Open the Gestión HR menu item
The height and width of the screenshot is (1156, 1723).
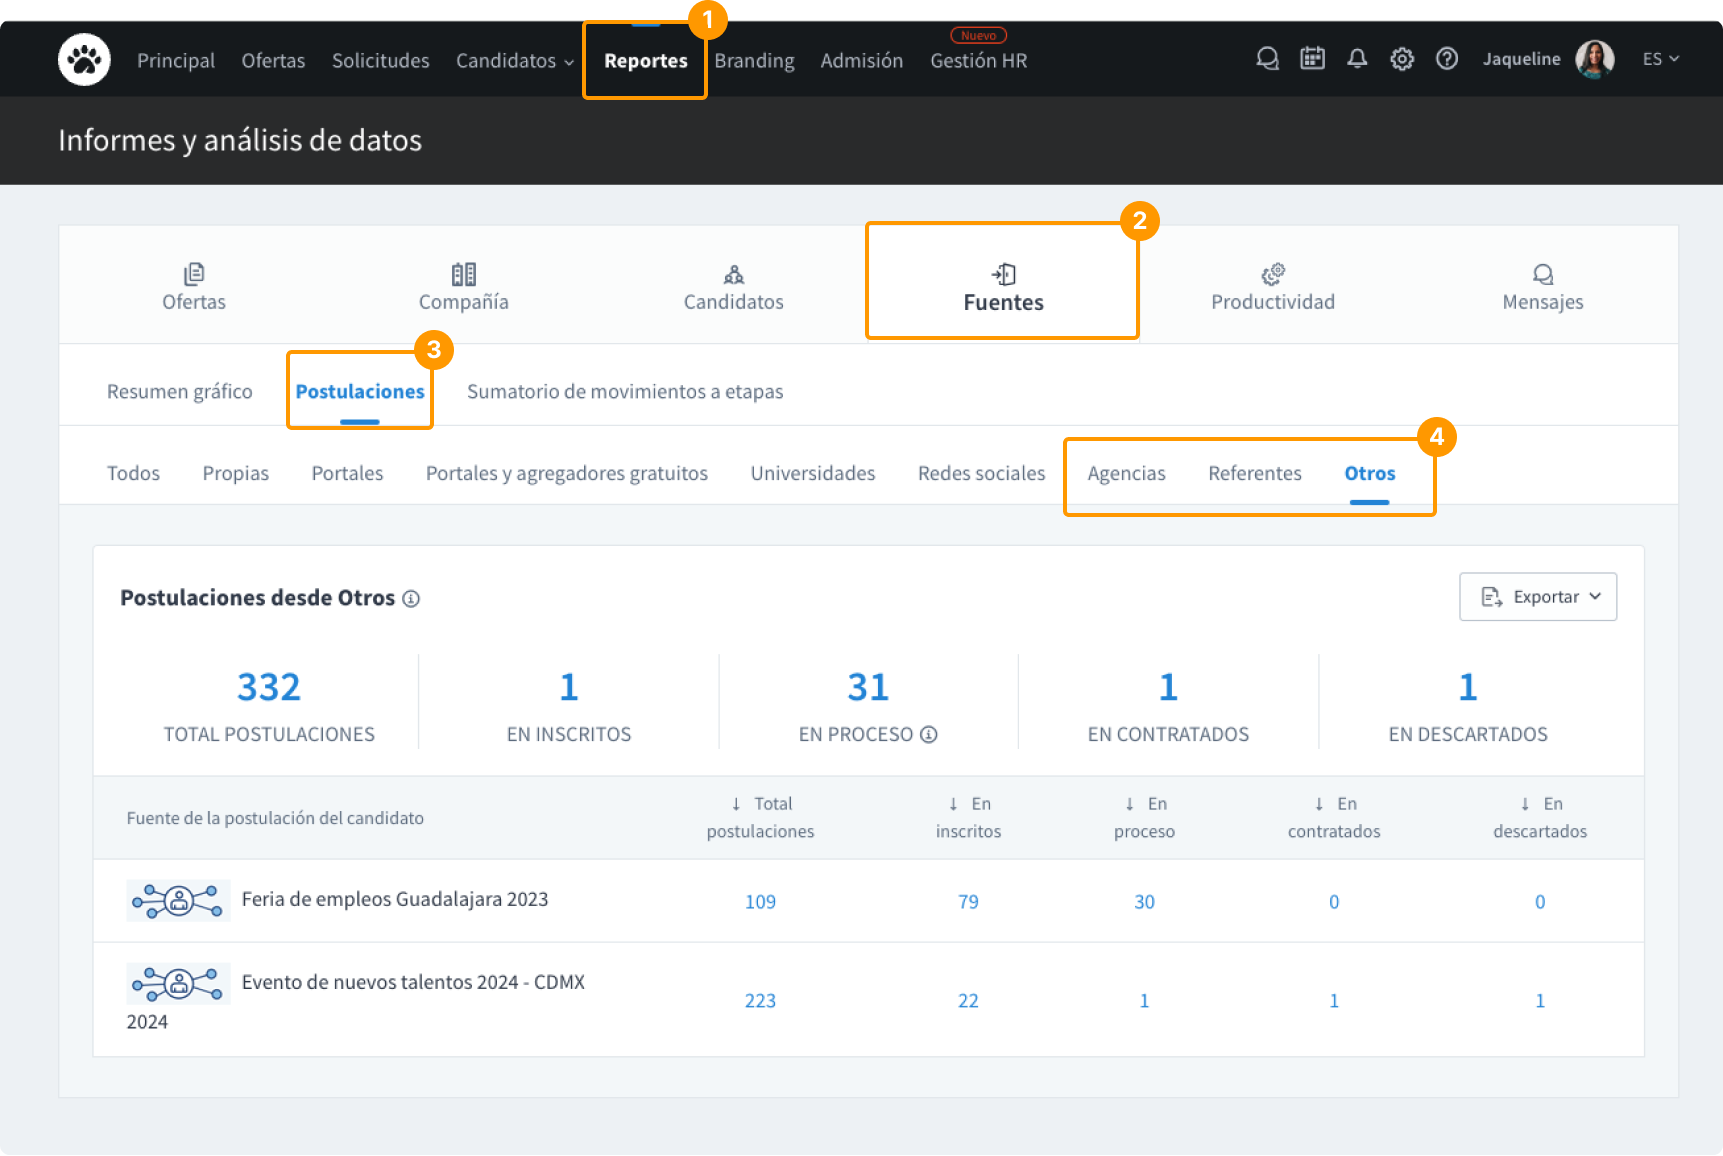click(978, 61)
